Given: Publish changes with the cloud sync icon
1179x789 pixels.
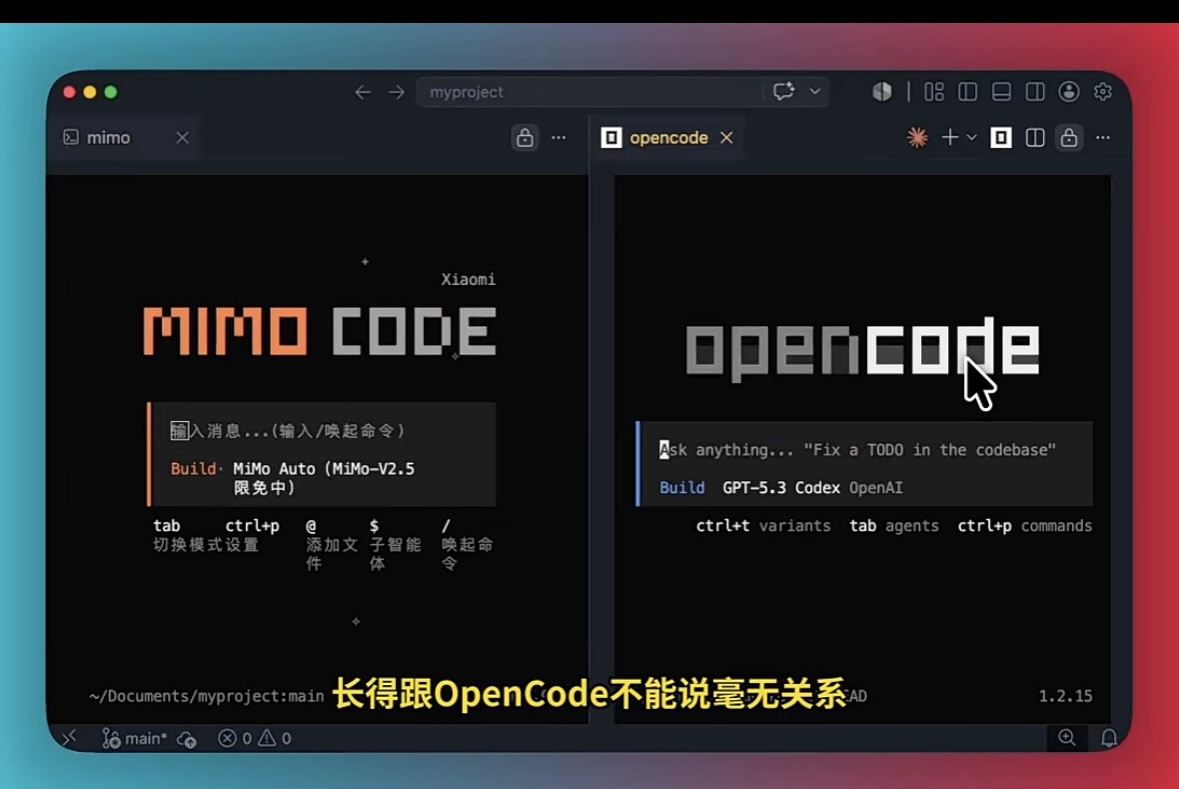Looking at the screenshot, I should 186,739.
